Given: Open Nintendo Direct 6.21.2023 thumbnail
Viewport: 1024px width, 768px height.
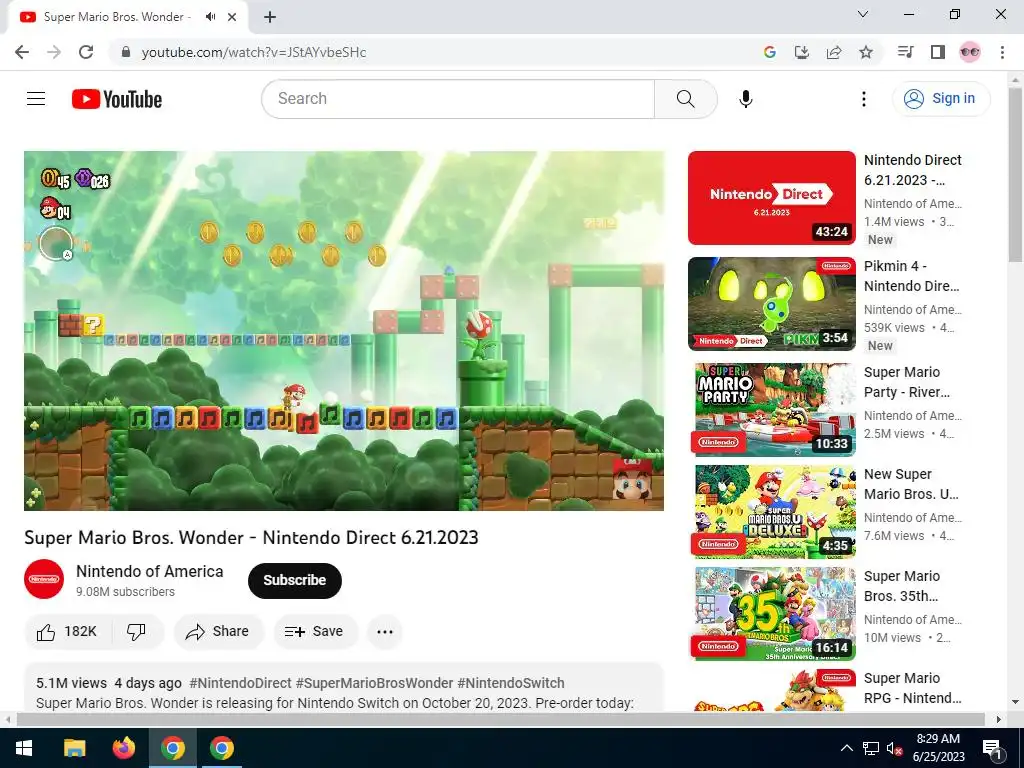Looking at the screenshot, I should tap(772, 198).
